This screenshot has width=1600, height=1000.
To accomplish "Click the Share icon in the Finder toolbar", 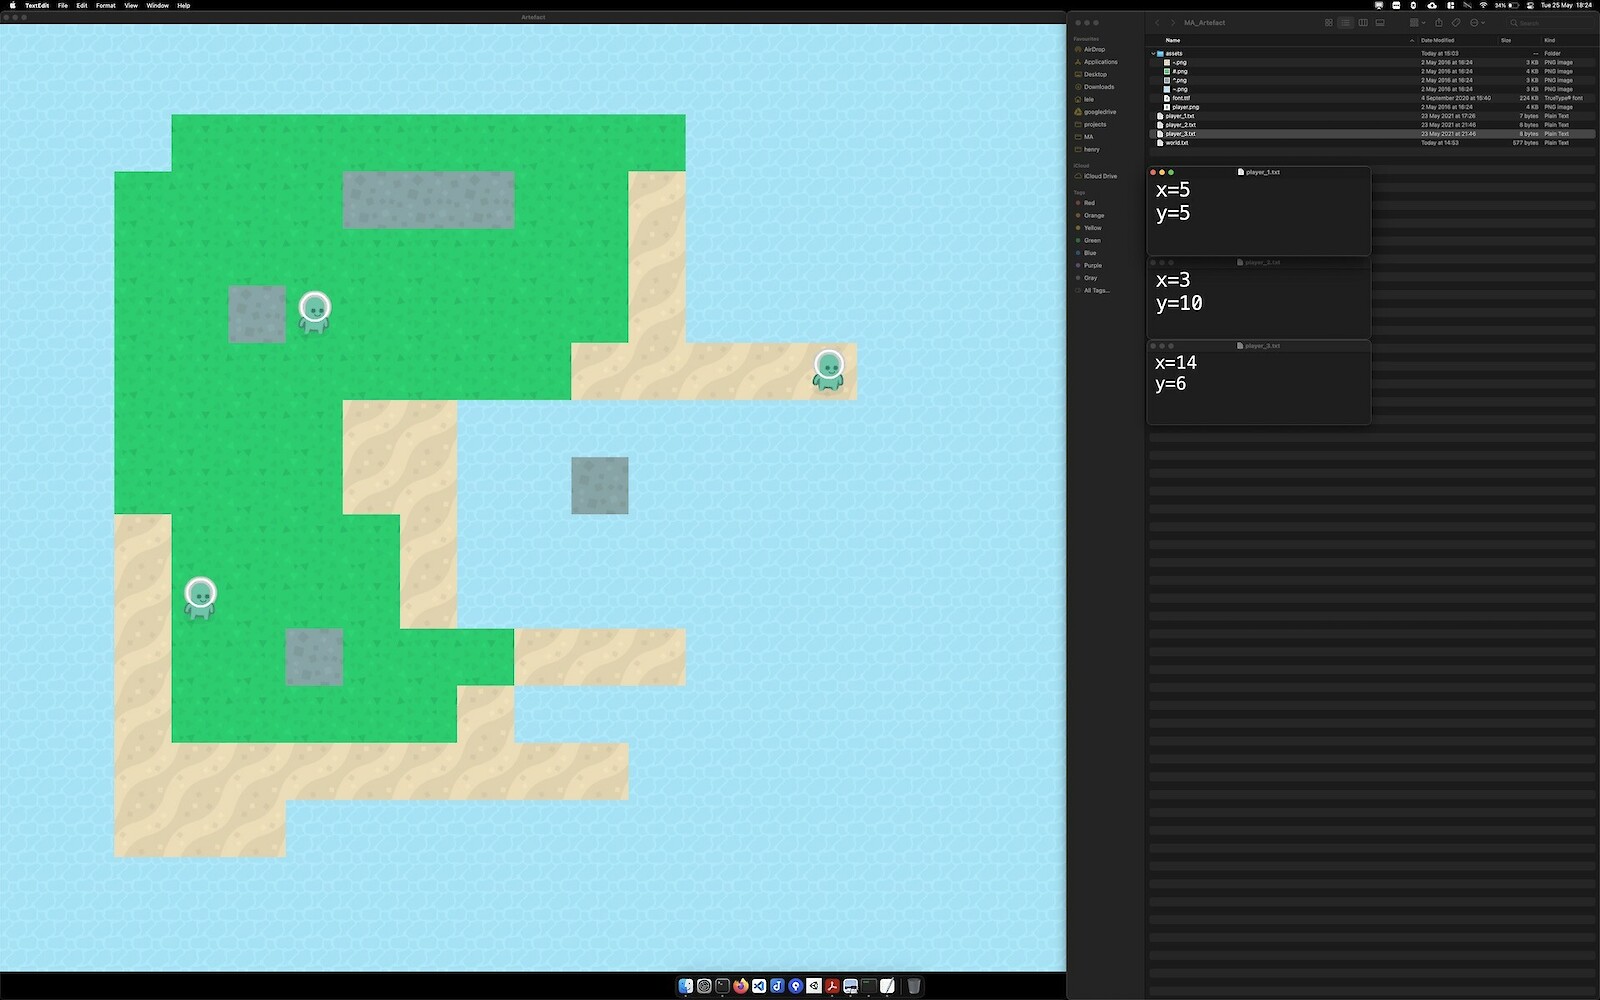I will [x=1440, y=22].
